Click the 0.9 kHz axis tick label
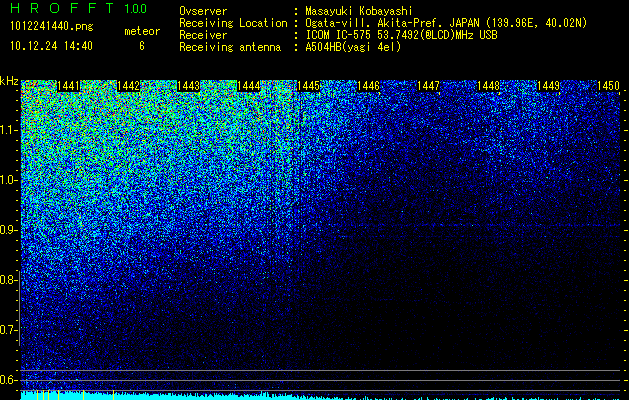 [x=8, y=230]
